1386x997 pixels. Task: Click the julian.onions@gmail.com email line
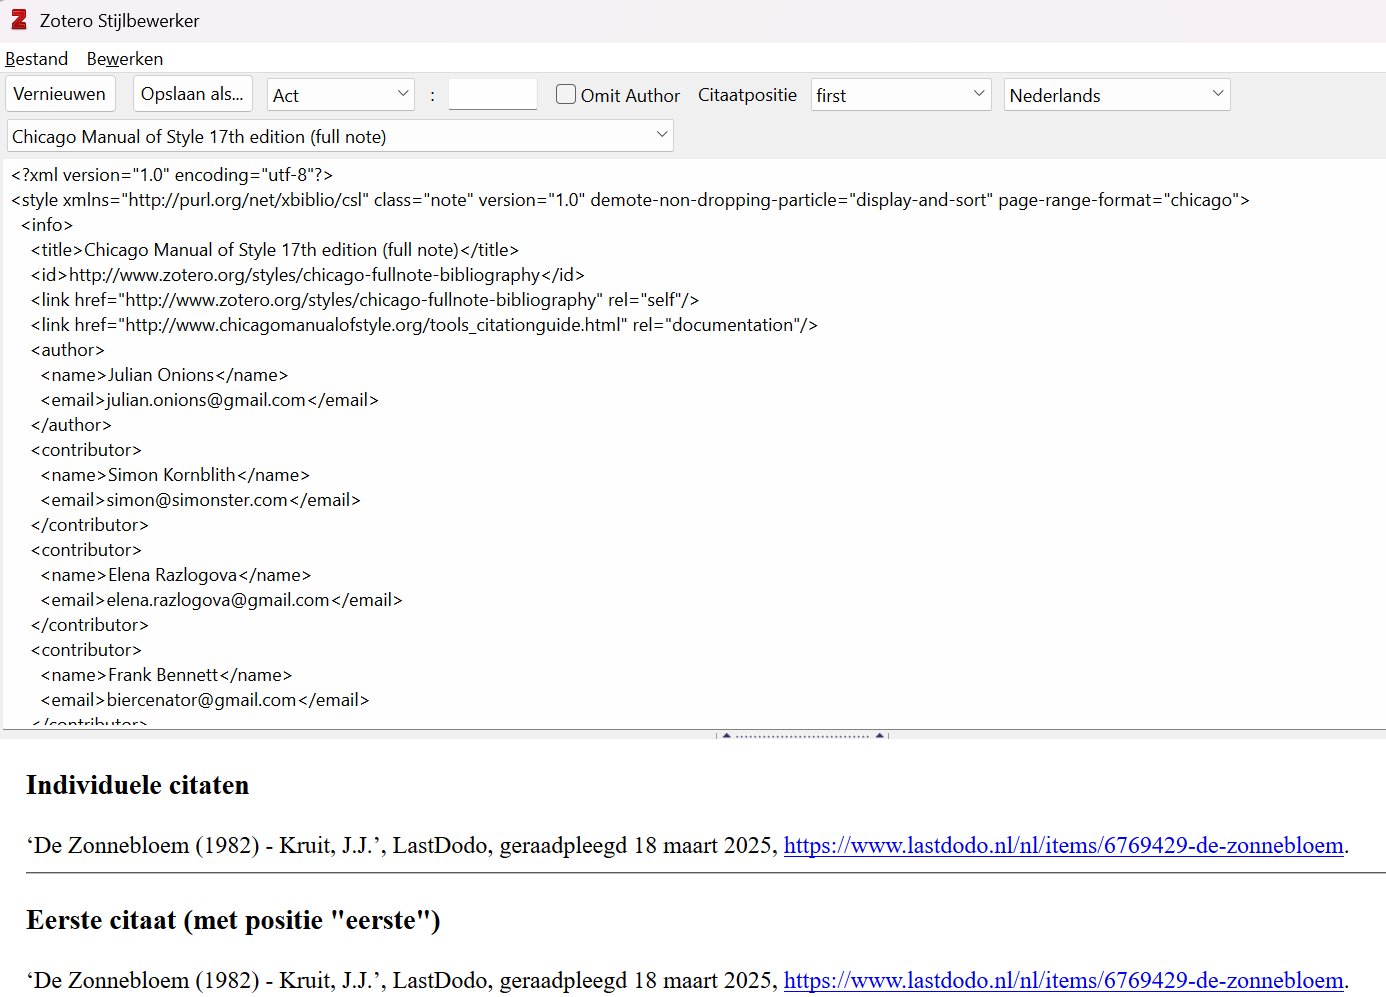pyautogui.click(x=210, y=400)
